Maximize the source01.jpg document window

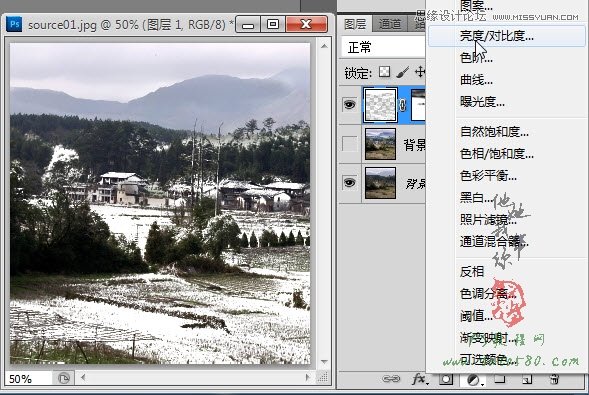(273, 25)
